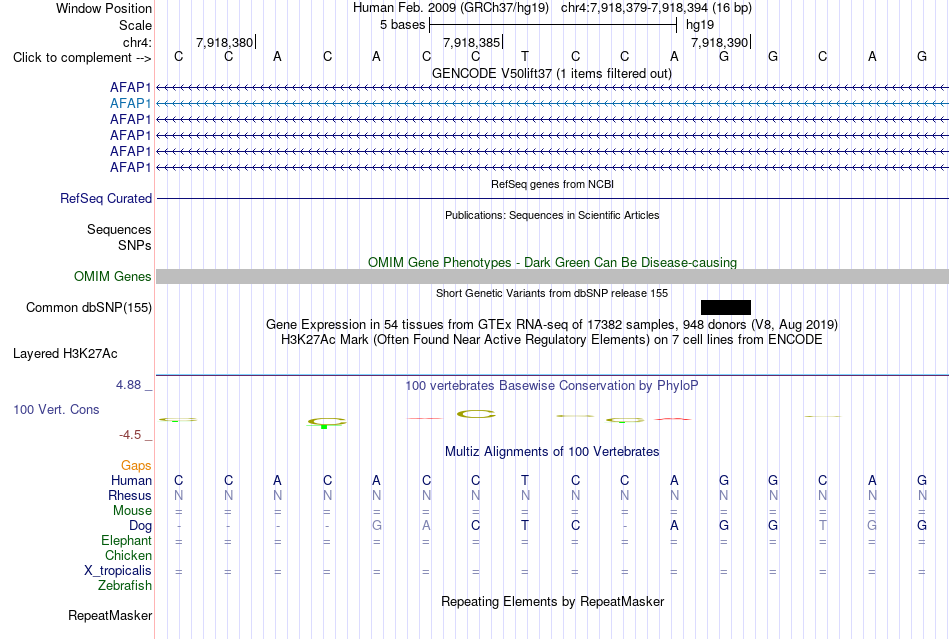
Task: Click the Common dbSNP(155) label
Action: point(89,308)
